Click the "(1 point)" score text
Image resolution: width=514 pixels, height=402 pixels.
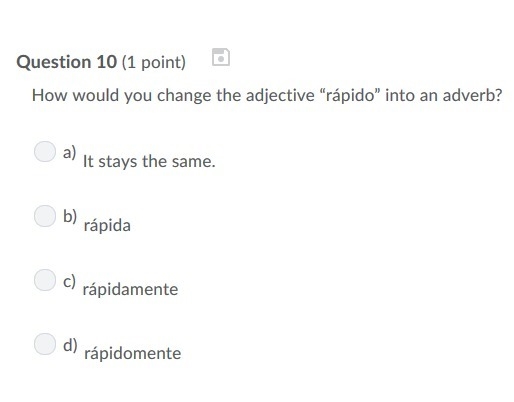click(154, 62)
